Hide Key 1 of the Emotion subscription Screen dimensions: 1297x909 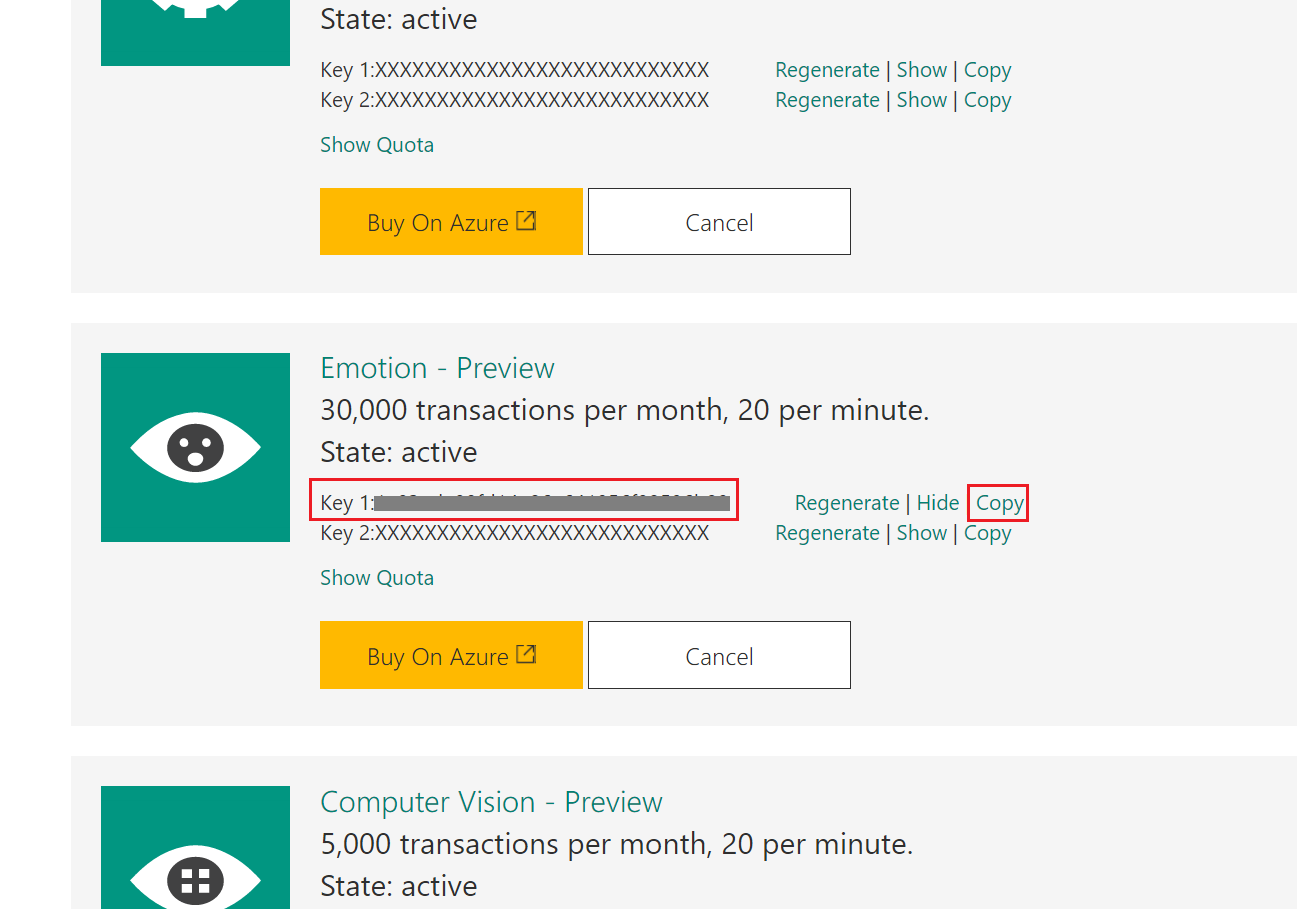[x=938, y=503]
